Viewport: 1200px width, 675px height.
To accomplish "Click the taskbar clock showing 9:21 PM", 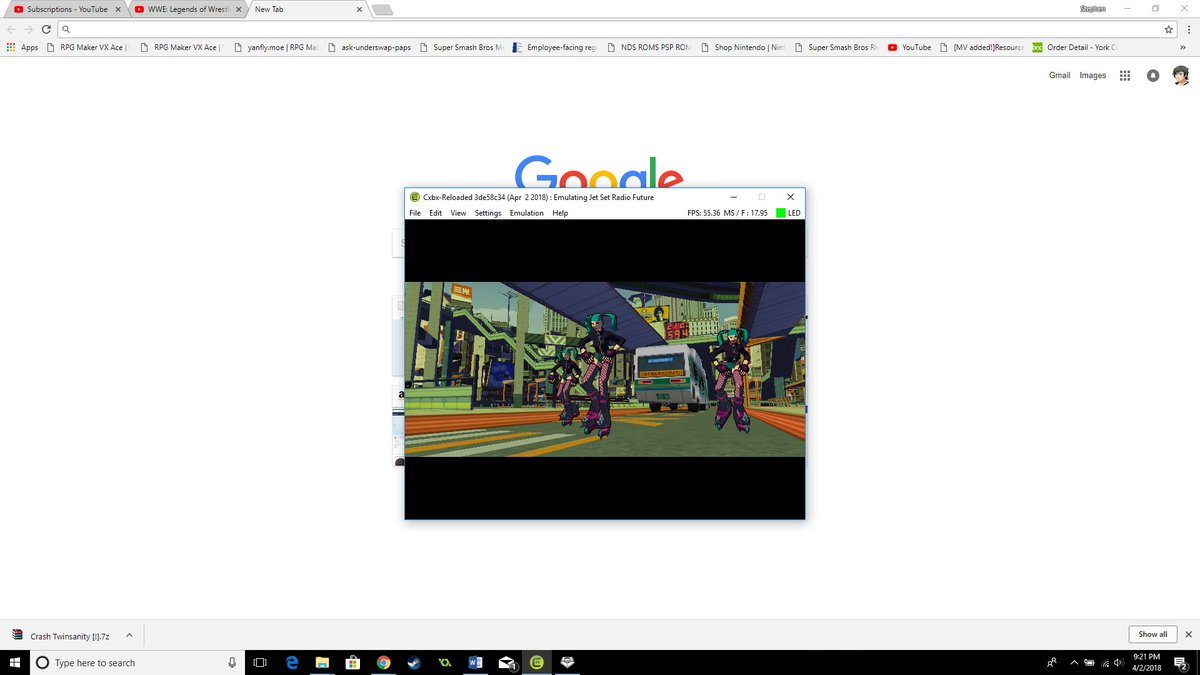I will 1147,662.
